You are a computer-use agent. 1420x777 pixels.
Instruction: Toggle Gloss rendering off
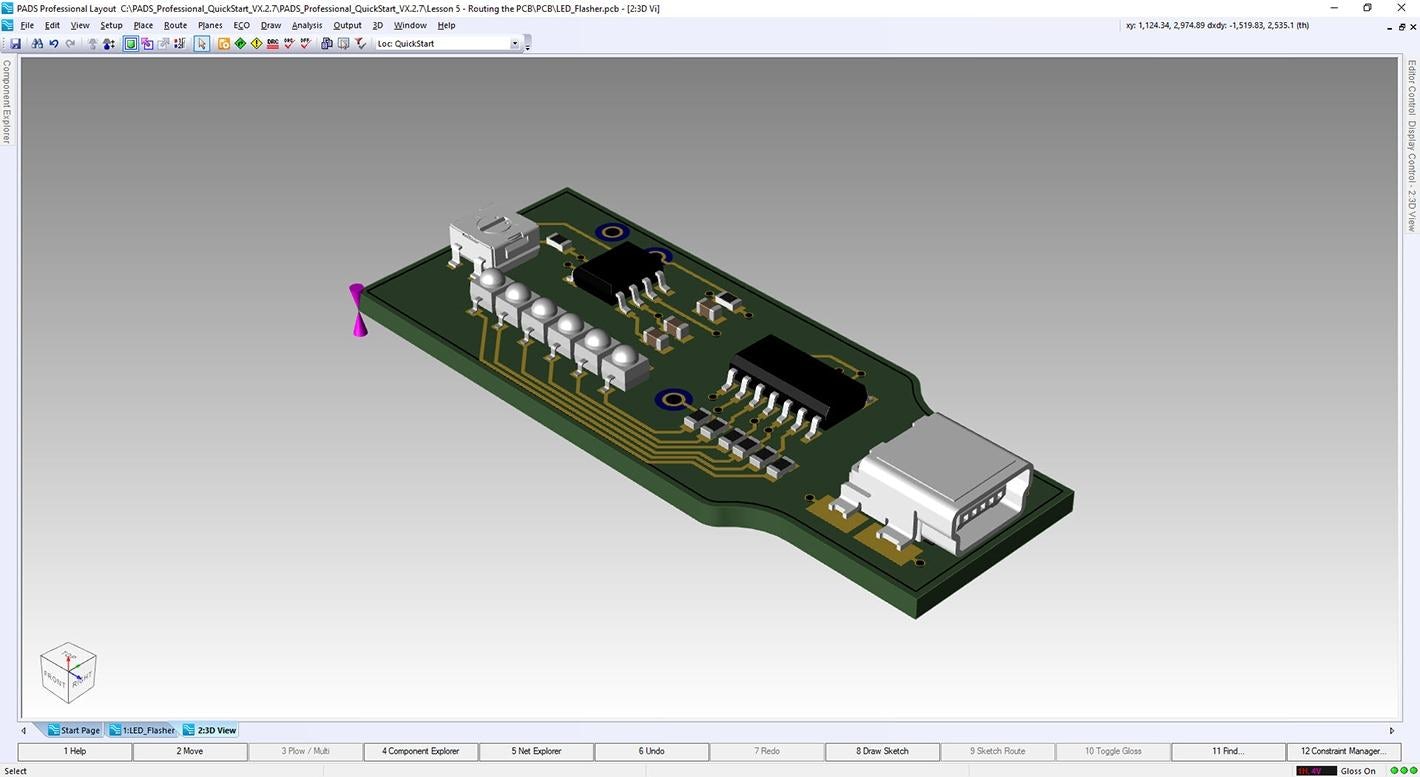pyautogui.click(x=1111, y=750)
